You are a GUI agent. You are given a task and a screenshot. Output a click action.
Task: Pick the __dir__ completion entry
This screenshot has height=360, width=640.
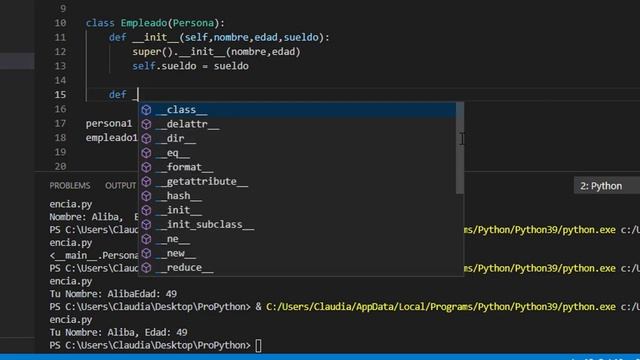tap(298, 138)
